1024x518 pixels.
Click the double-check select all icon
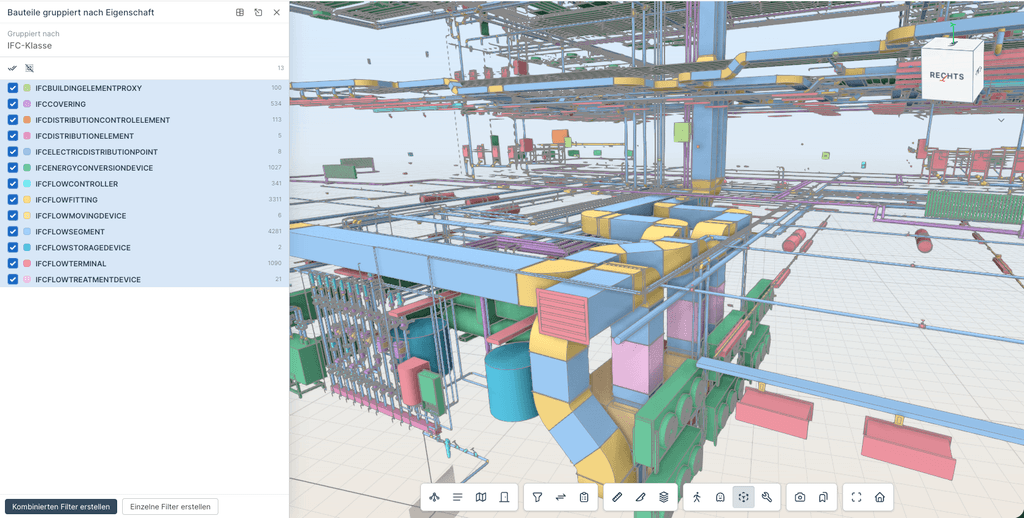12,68
